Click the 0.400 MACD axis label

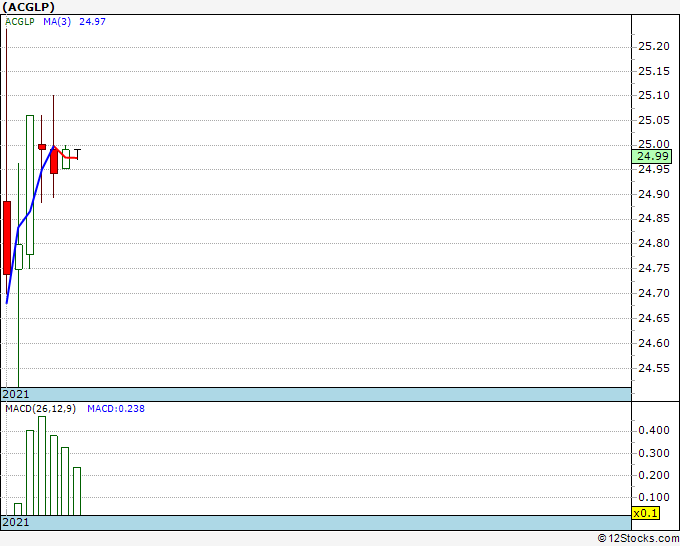654,431
